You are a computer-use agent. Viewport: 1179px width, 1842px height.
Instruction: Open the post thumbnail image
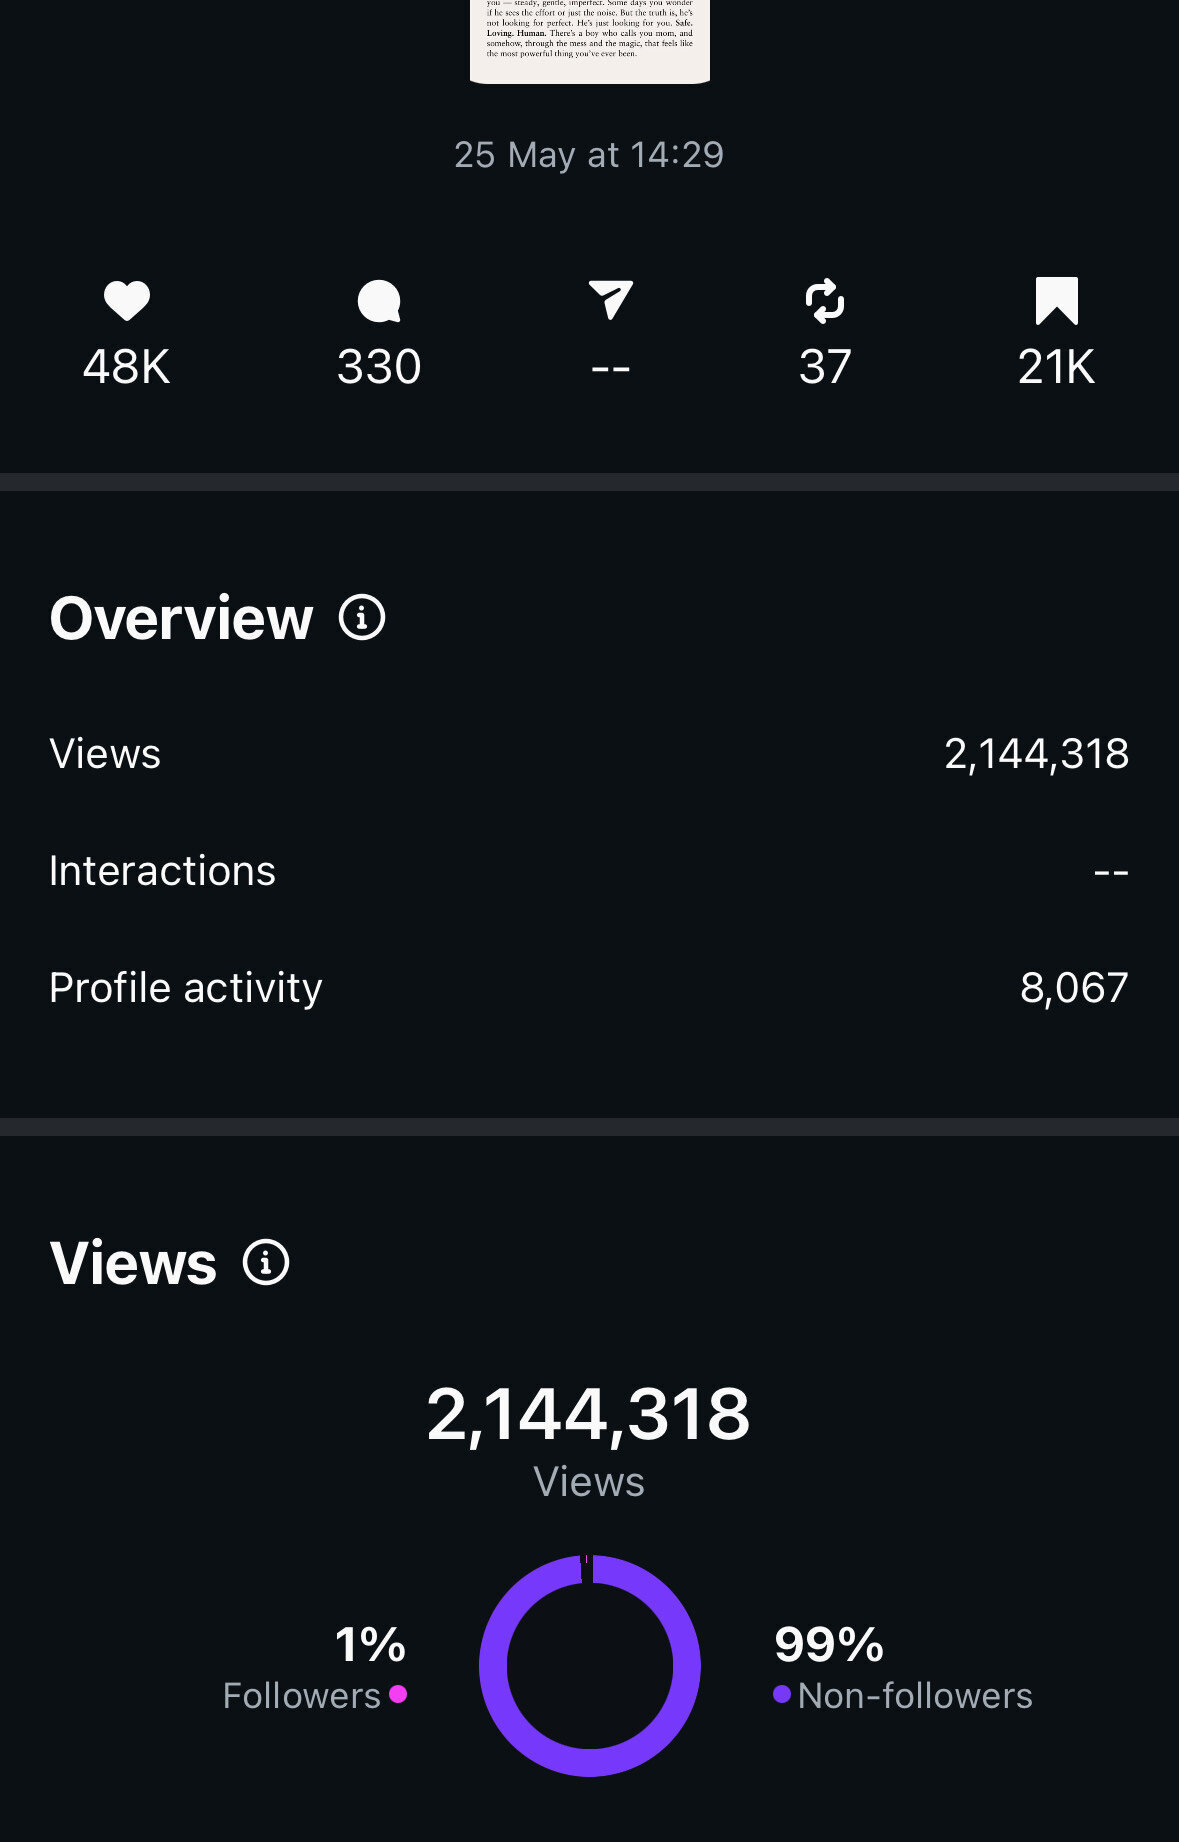tap(589, 40)
